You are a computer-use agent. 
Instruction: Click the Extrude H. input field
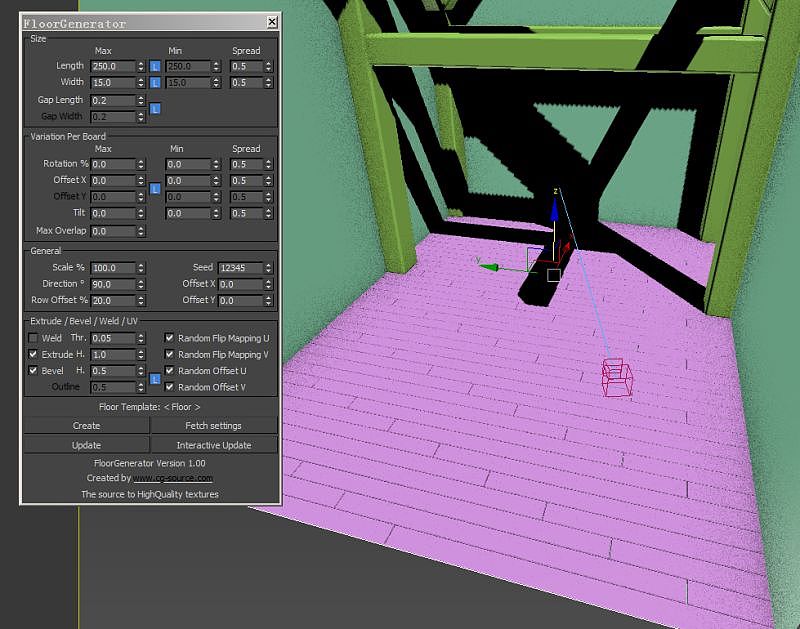113,355
